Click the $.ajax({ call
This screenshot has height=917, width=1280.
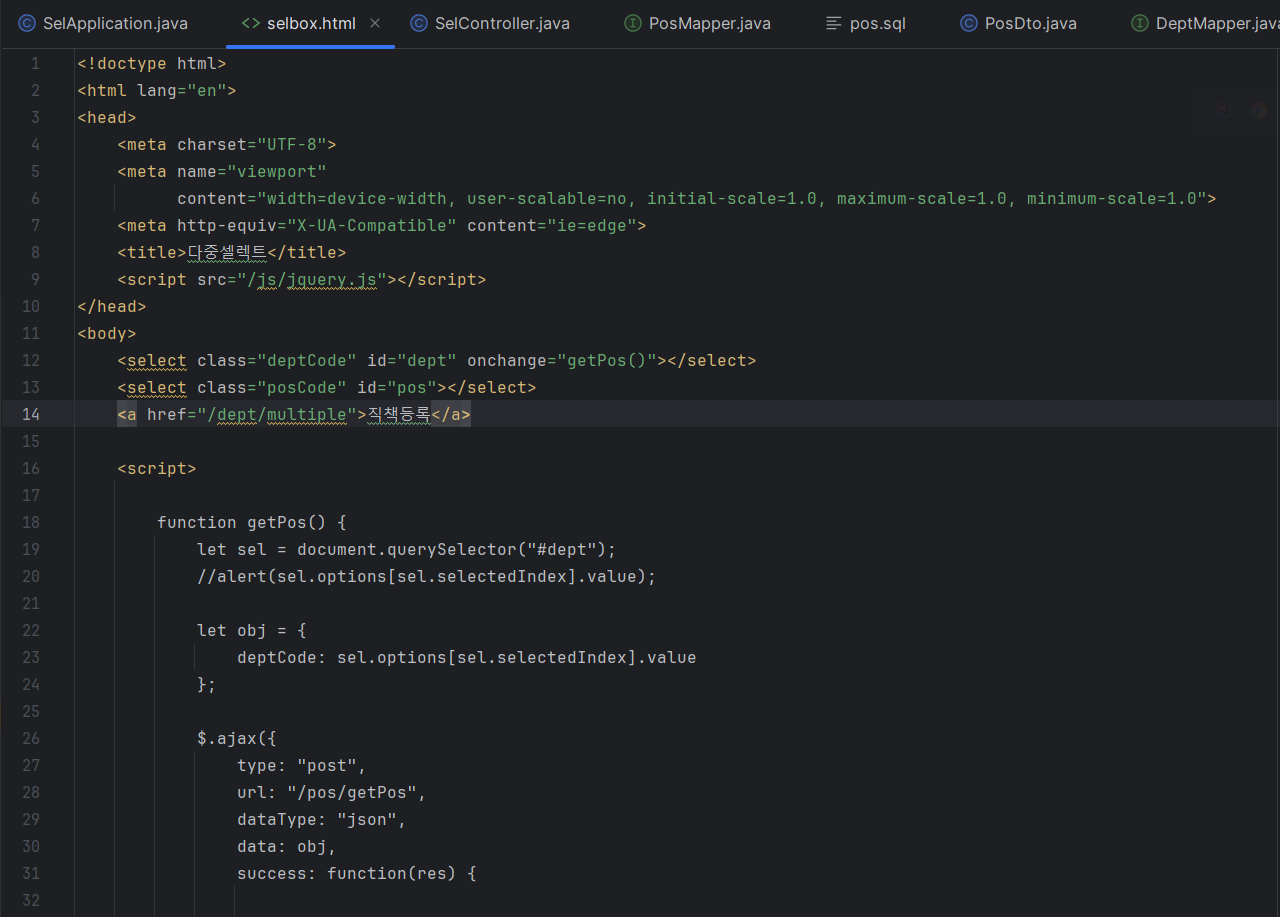pos(237,738)
